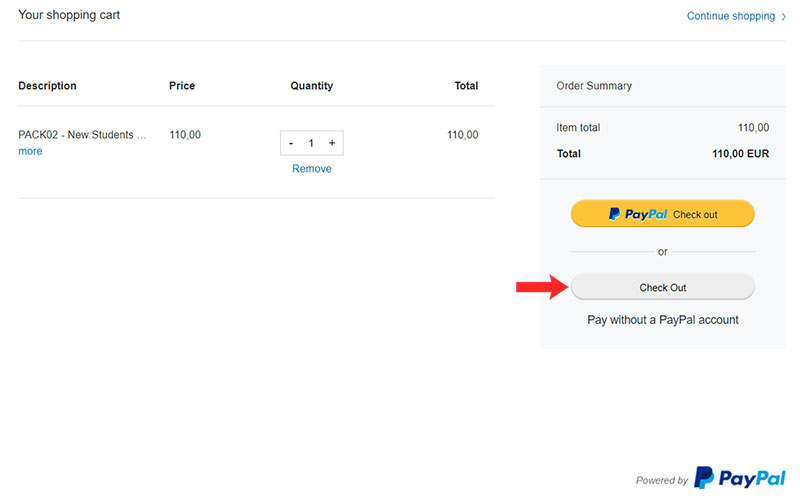Click the red arrow pointing to Check Out

click(542, 287)
